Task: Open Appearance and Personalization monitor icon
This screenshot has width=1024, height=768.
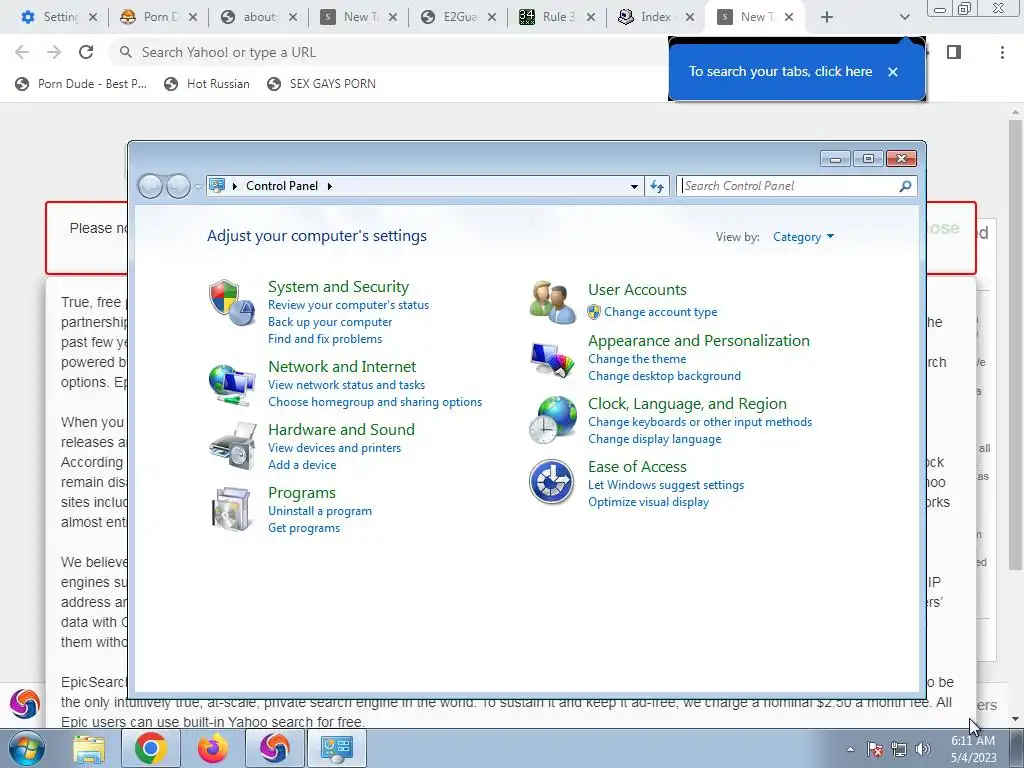Action: 552,360
